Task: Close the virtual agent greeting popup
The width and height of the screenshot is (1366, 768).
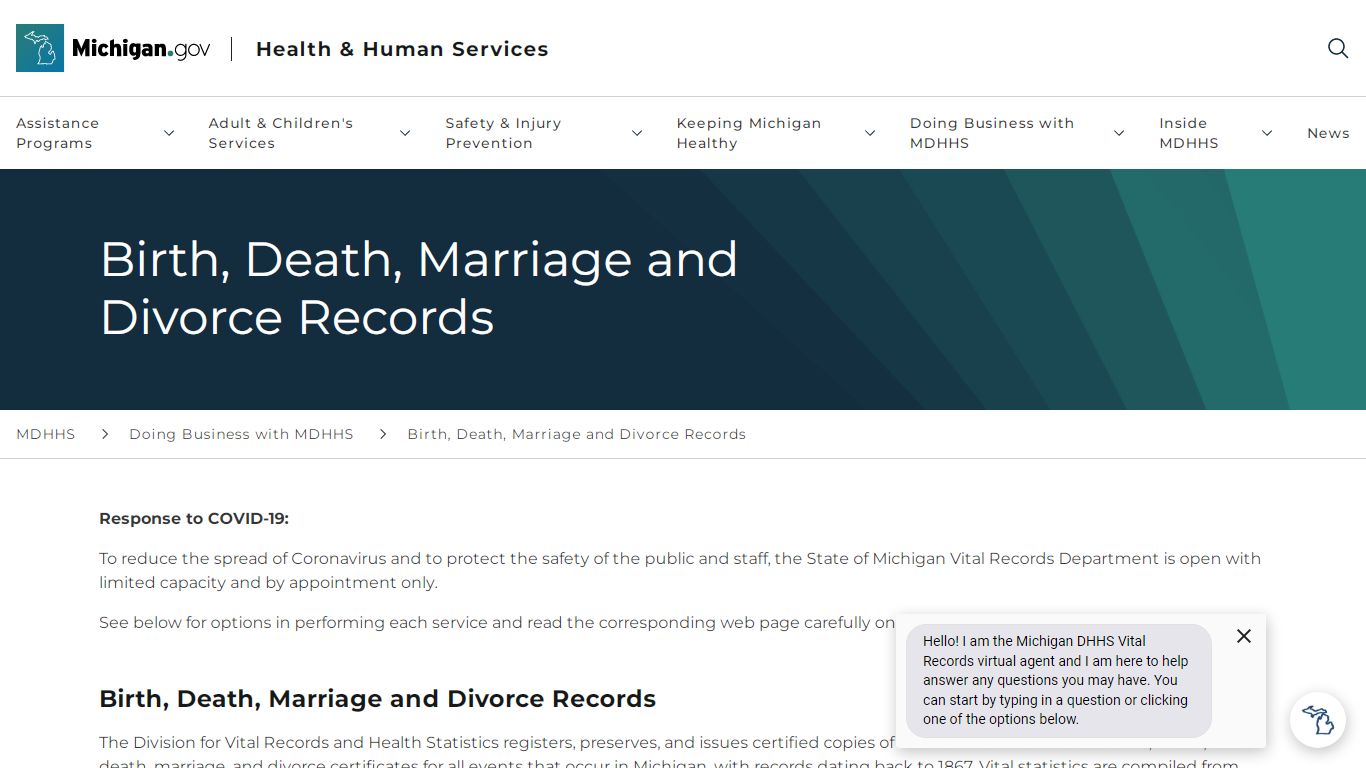Action: pyautogui.click(x=1244, y=636)
